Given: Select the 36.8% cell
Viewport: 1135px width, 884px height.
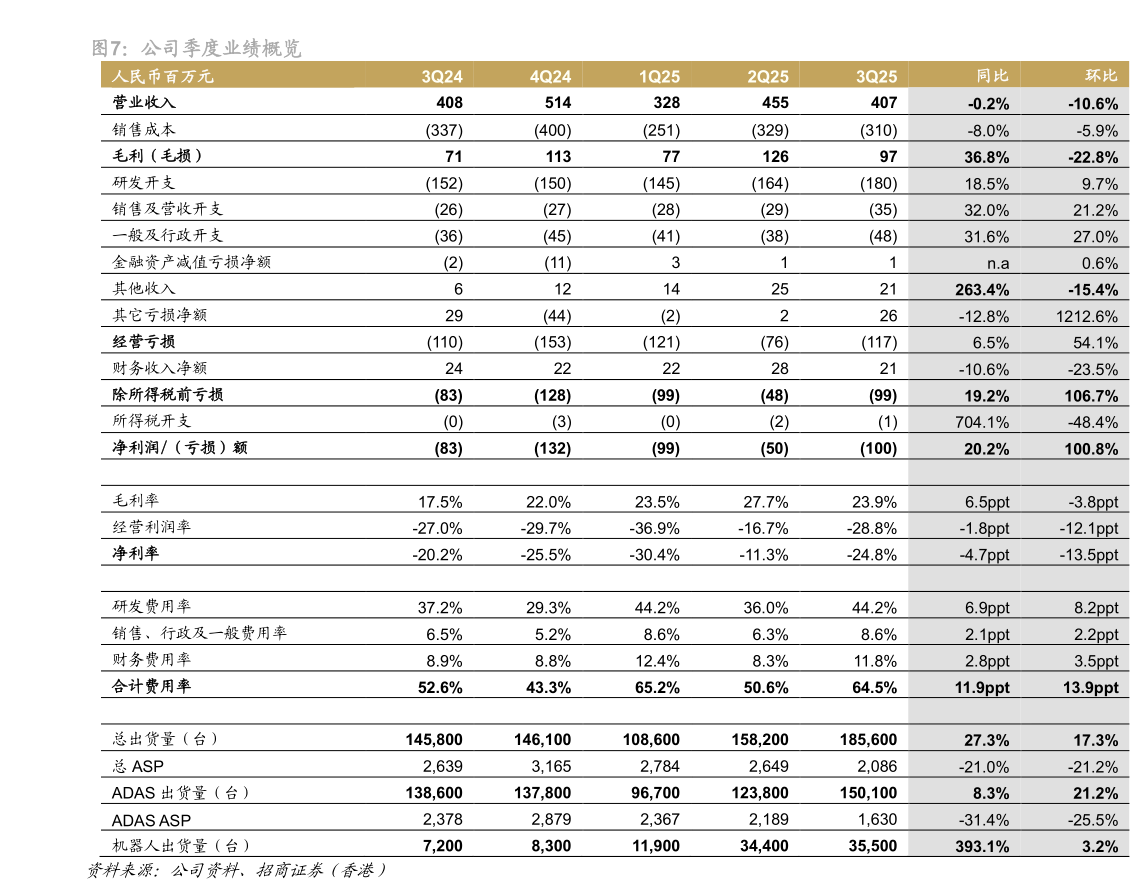Looking at the screenshot, I should pos(986,157).
